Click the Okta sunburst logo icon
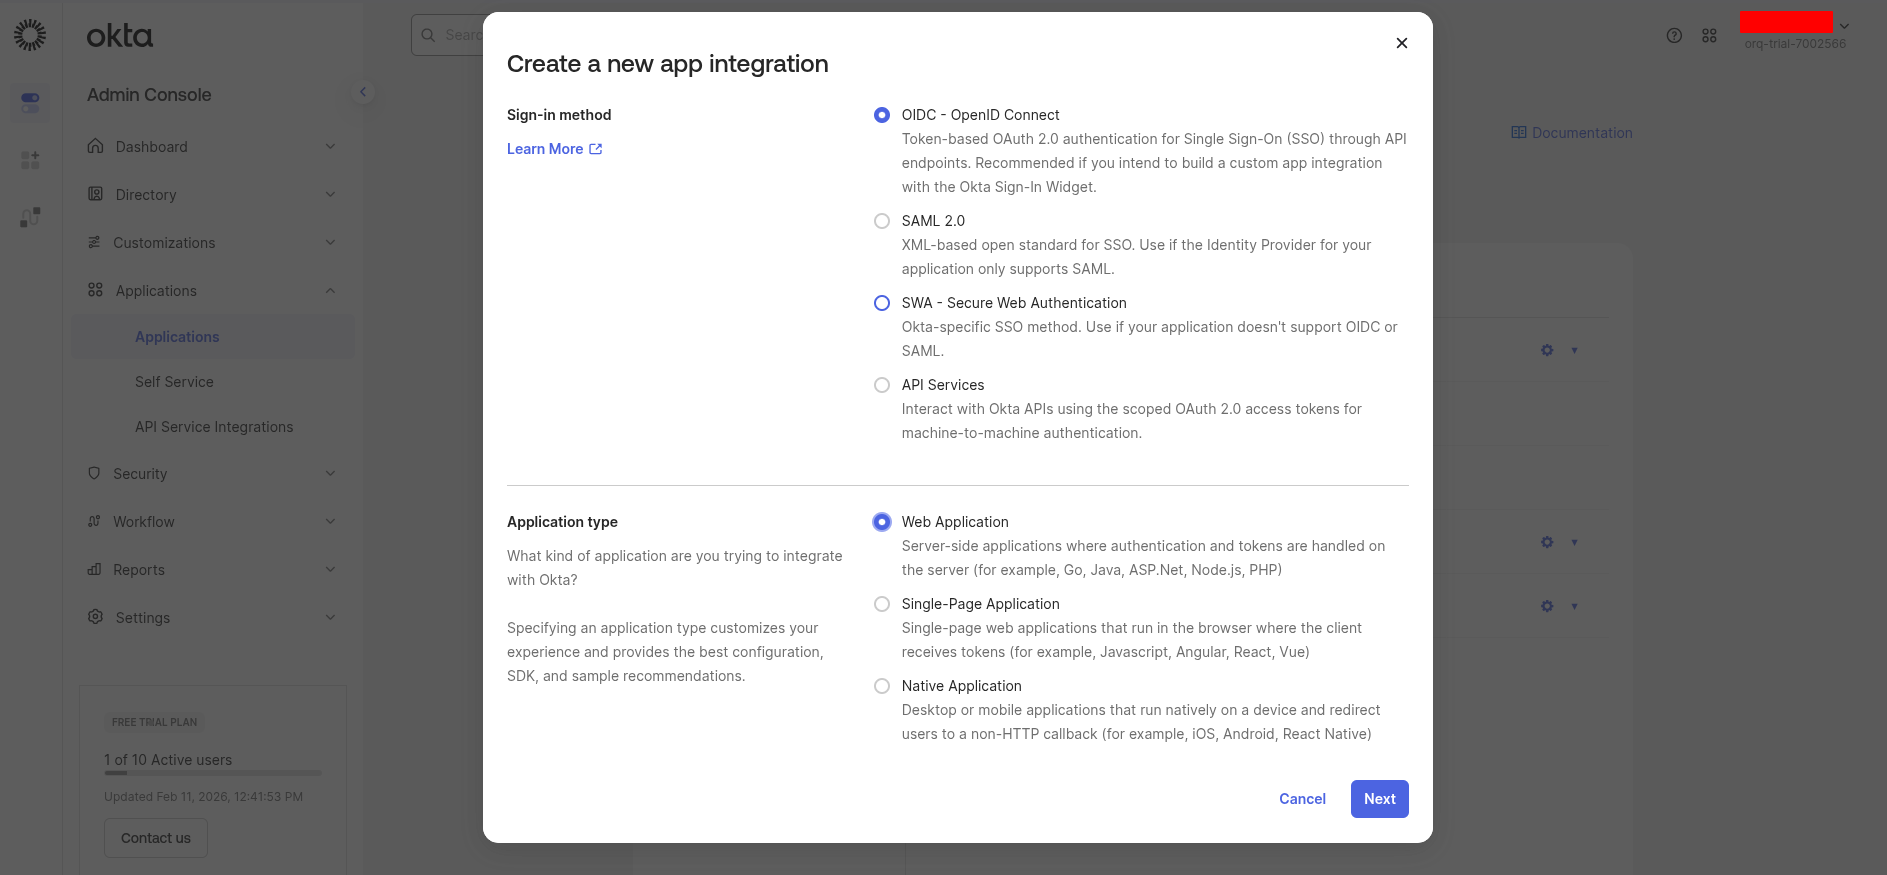The height and width of the screenshot is (875, 1887). click(30, 35)
